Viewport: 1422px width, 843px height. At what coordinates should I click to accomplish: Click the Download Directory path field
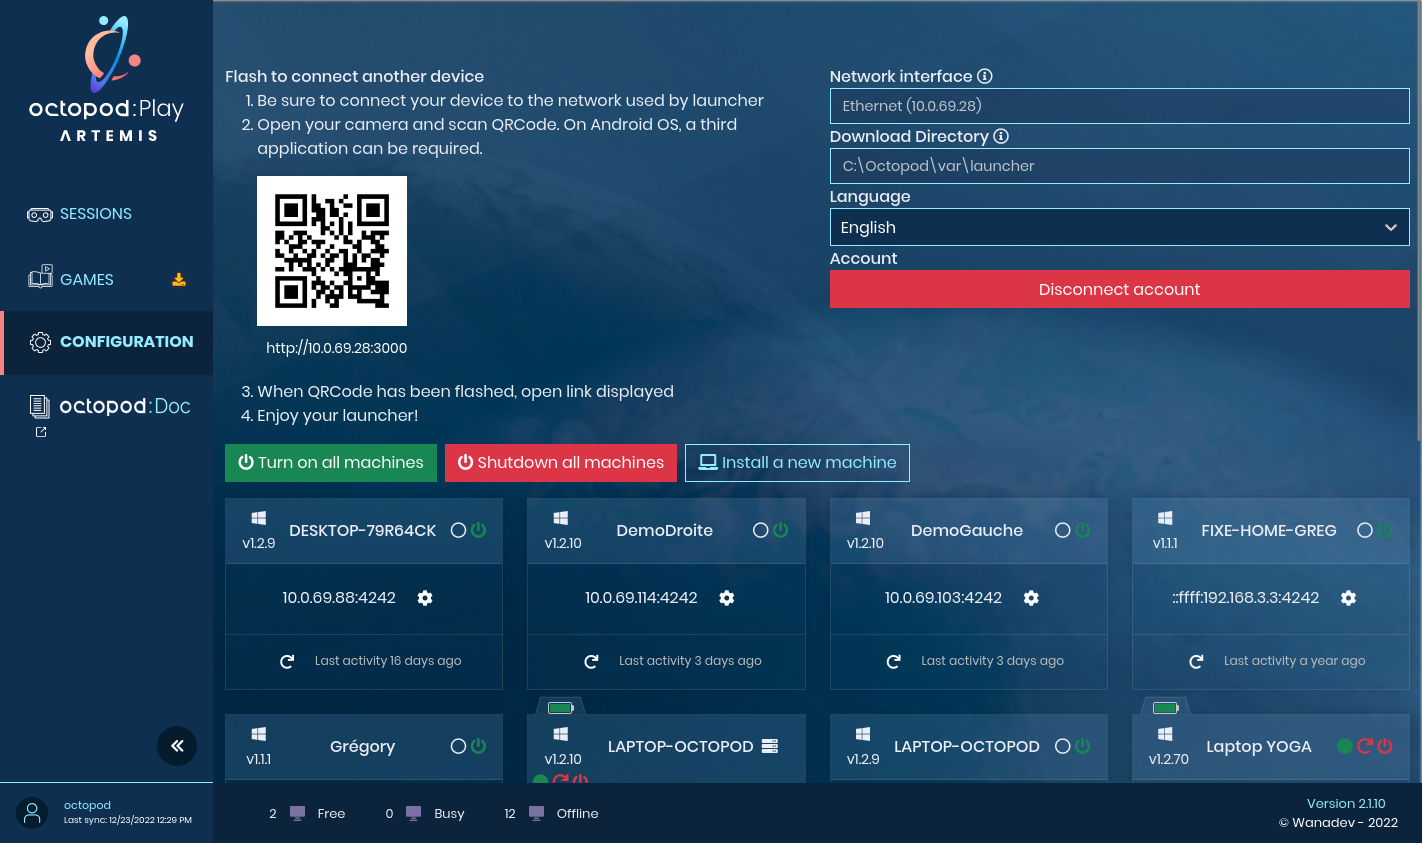[1119, 166]
